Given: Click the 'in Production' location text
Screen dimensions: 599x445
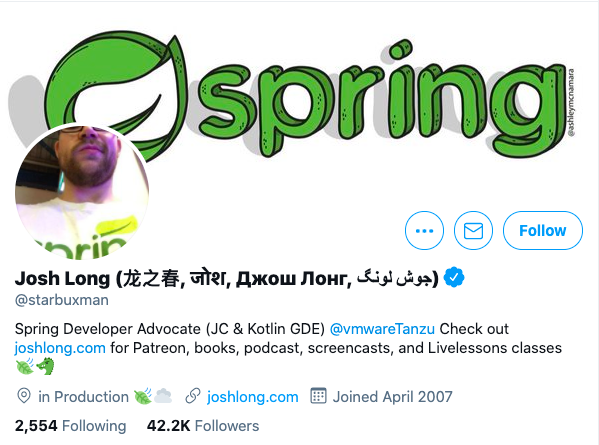Looking at the screenshot, I should tap(83, 397).
